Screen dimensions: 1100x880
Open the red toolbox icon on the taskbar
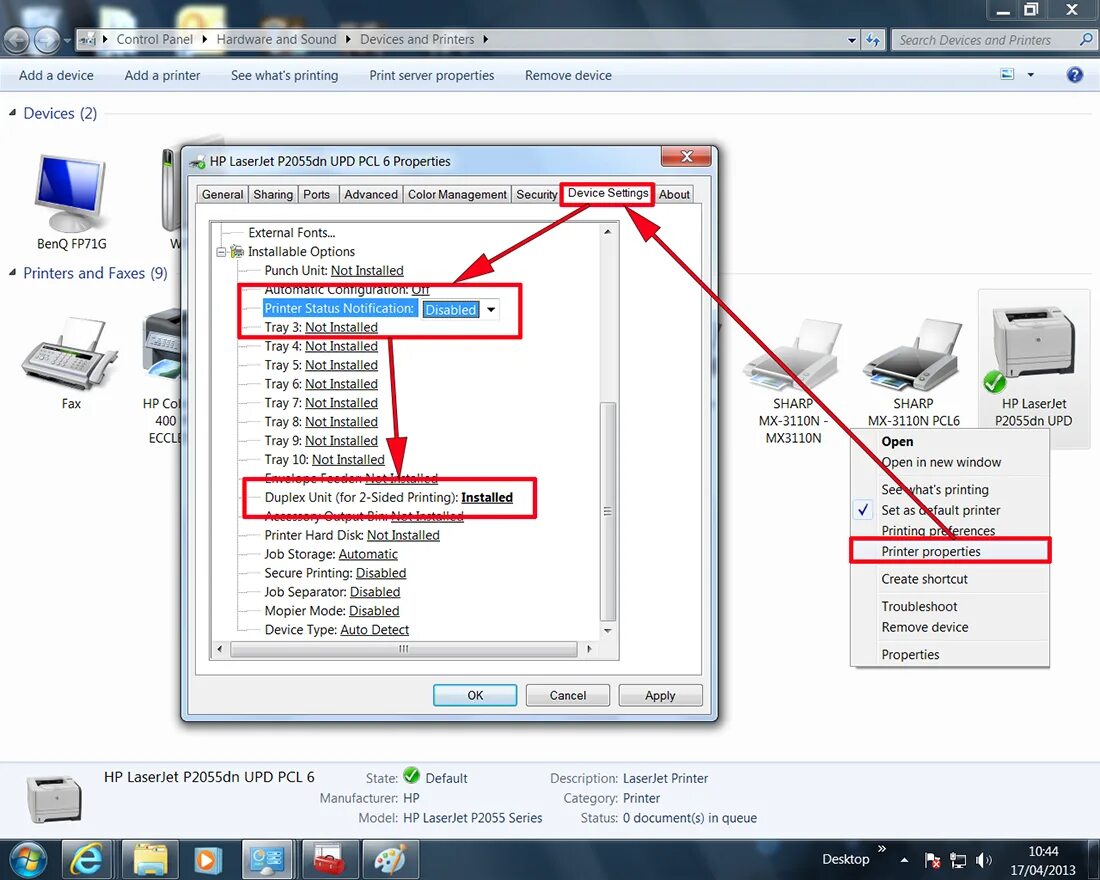click(329, 860)
